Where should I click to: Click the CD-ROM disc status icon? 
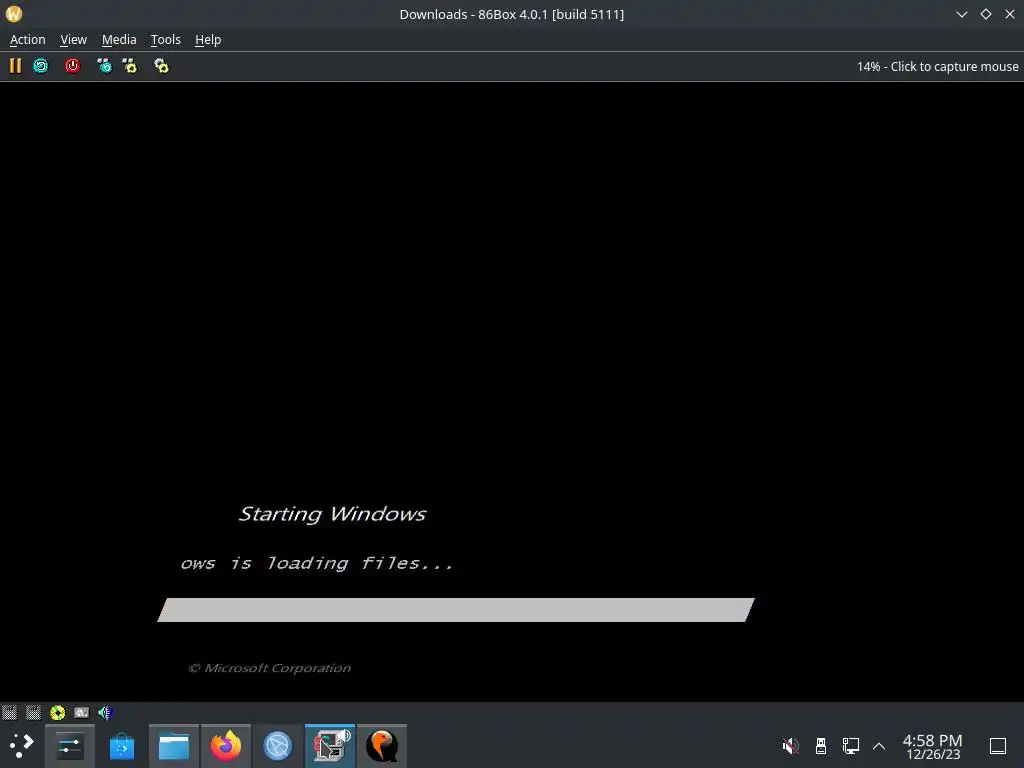point(57,712)
